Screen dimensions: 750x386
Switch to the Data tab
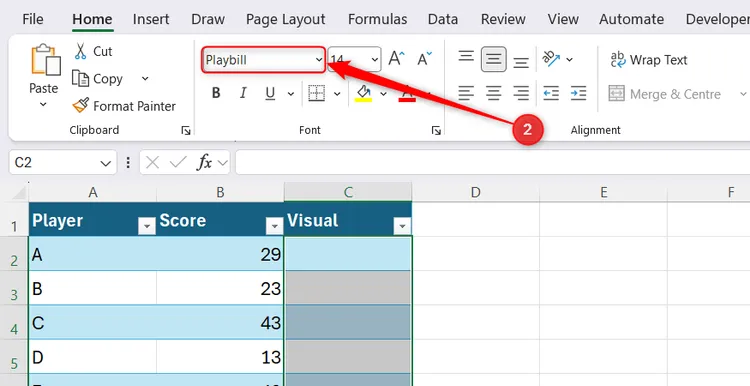(x=442, y=19)
